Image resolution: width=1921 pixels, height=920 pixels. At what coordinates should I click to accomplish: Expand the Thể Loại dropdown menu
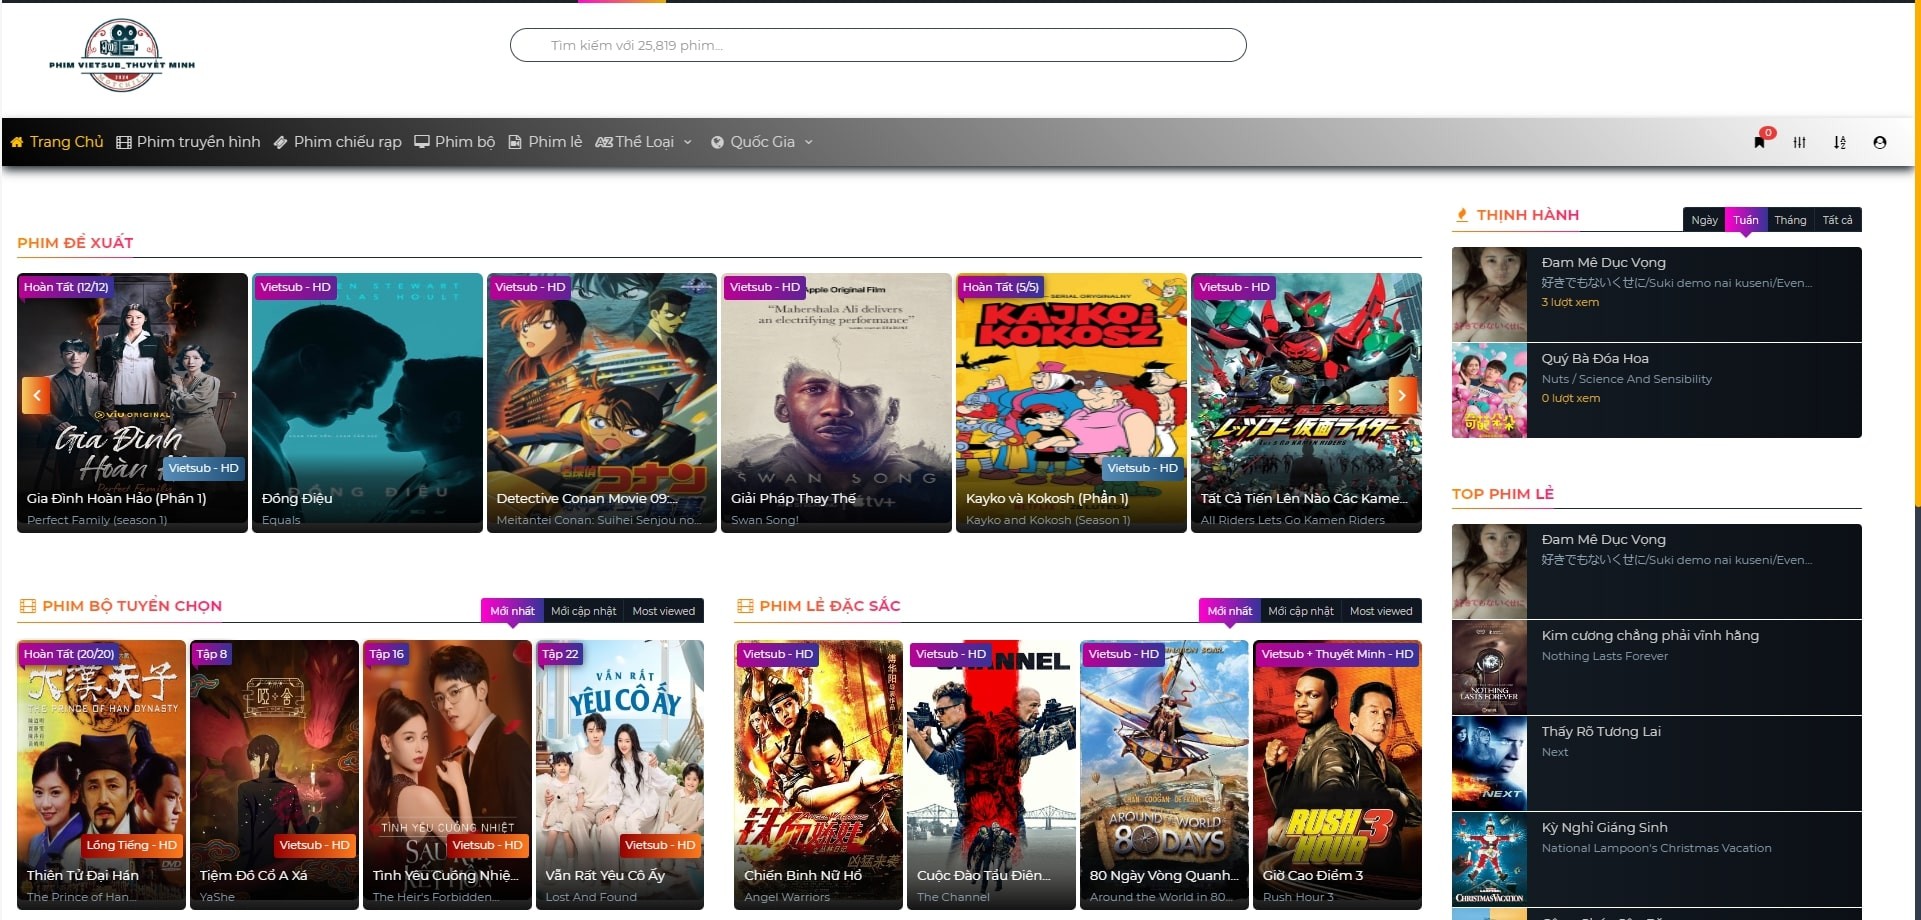(x=644, y=142)
